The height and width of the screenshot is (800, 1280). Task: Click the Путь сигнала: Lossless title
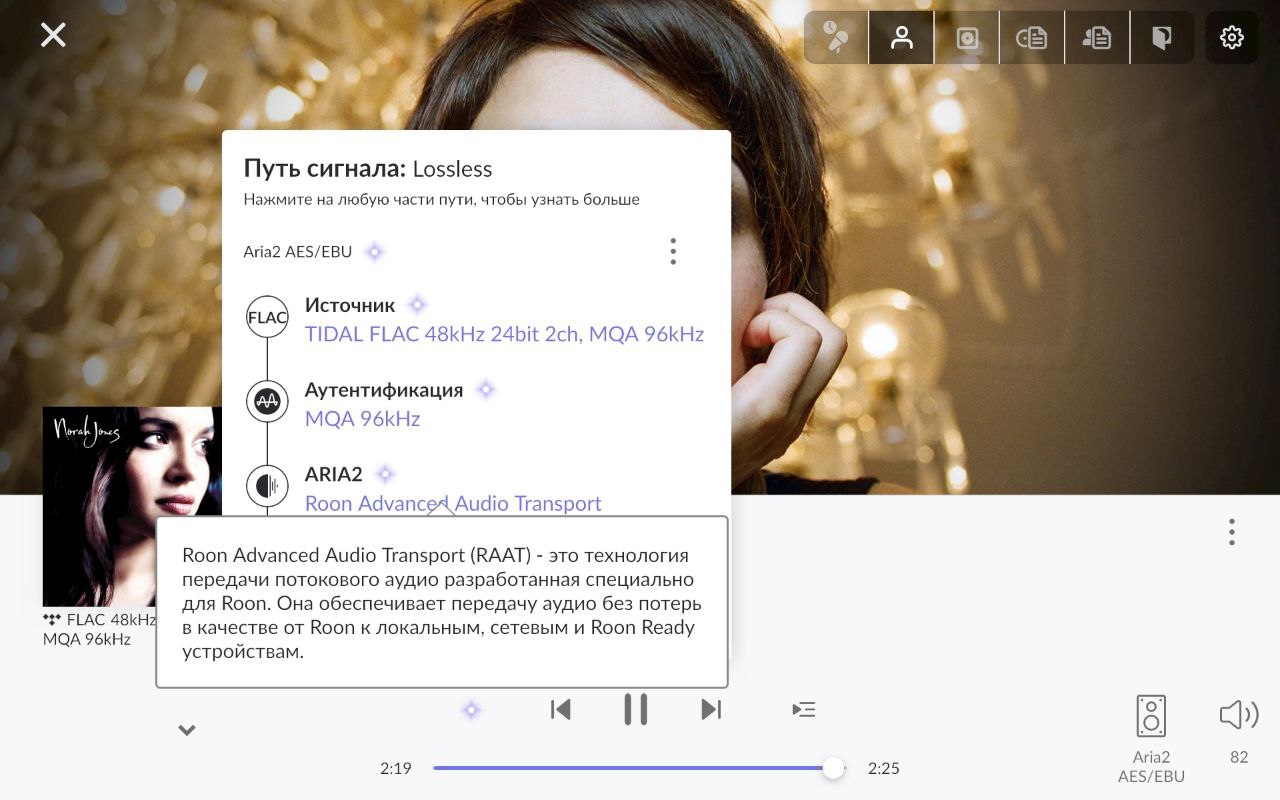(x=368, y=168)
